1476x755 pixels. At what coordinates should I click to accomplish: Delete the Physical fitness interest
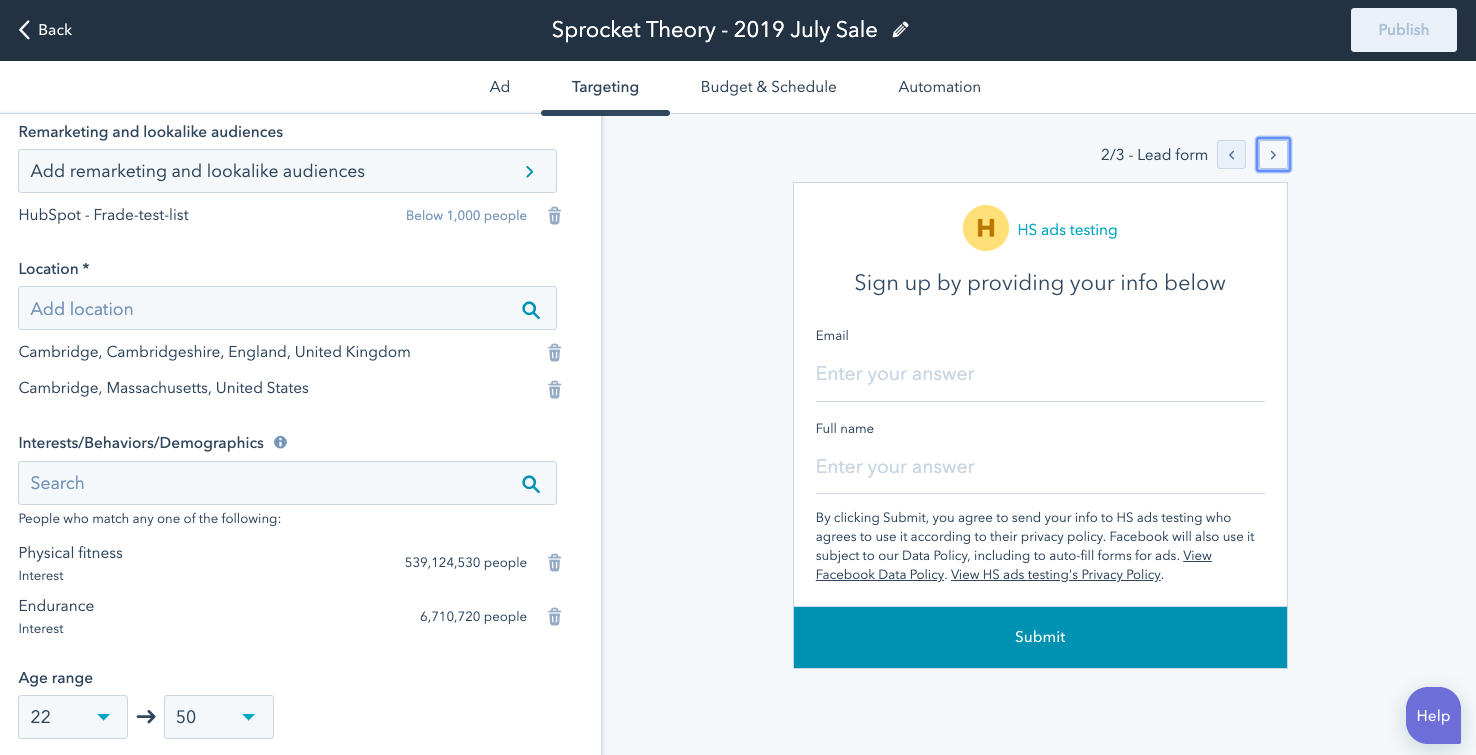click(554, 563)
